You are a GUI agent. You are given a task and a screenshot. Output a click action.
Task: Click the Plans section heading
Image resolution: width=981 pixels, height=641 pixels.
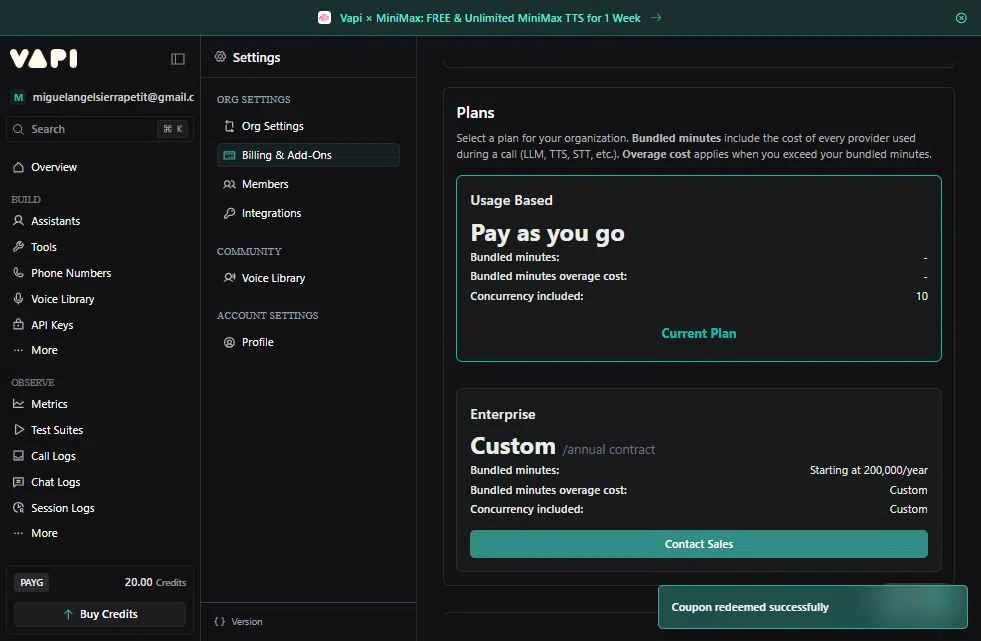[x=475, y=113]
